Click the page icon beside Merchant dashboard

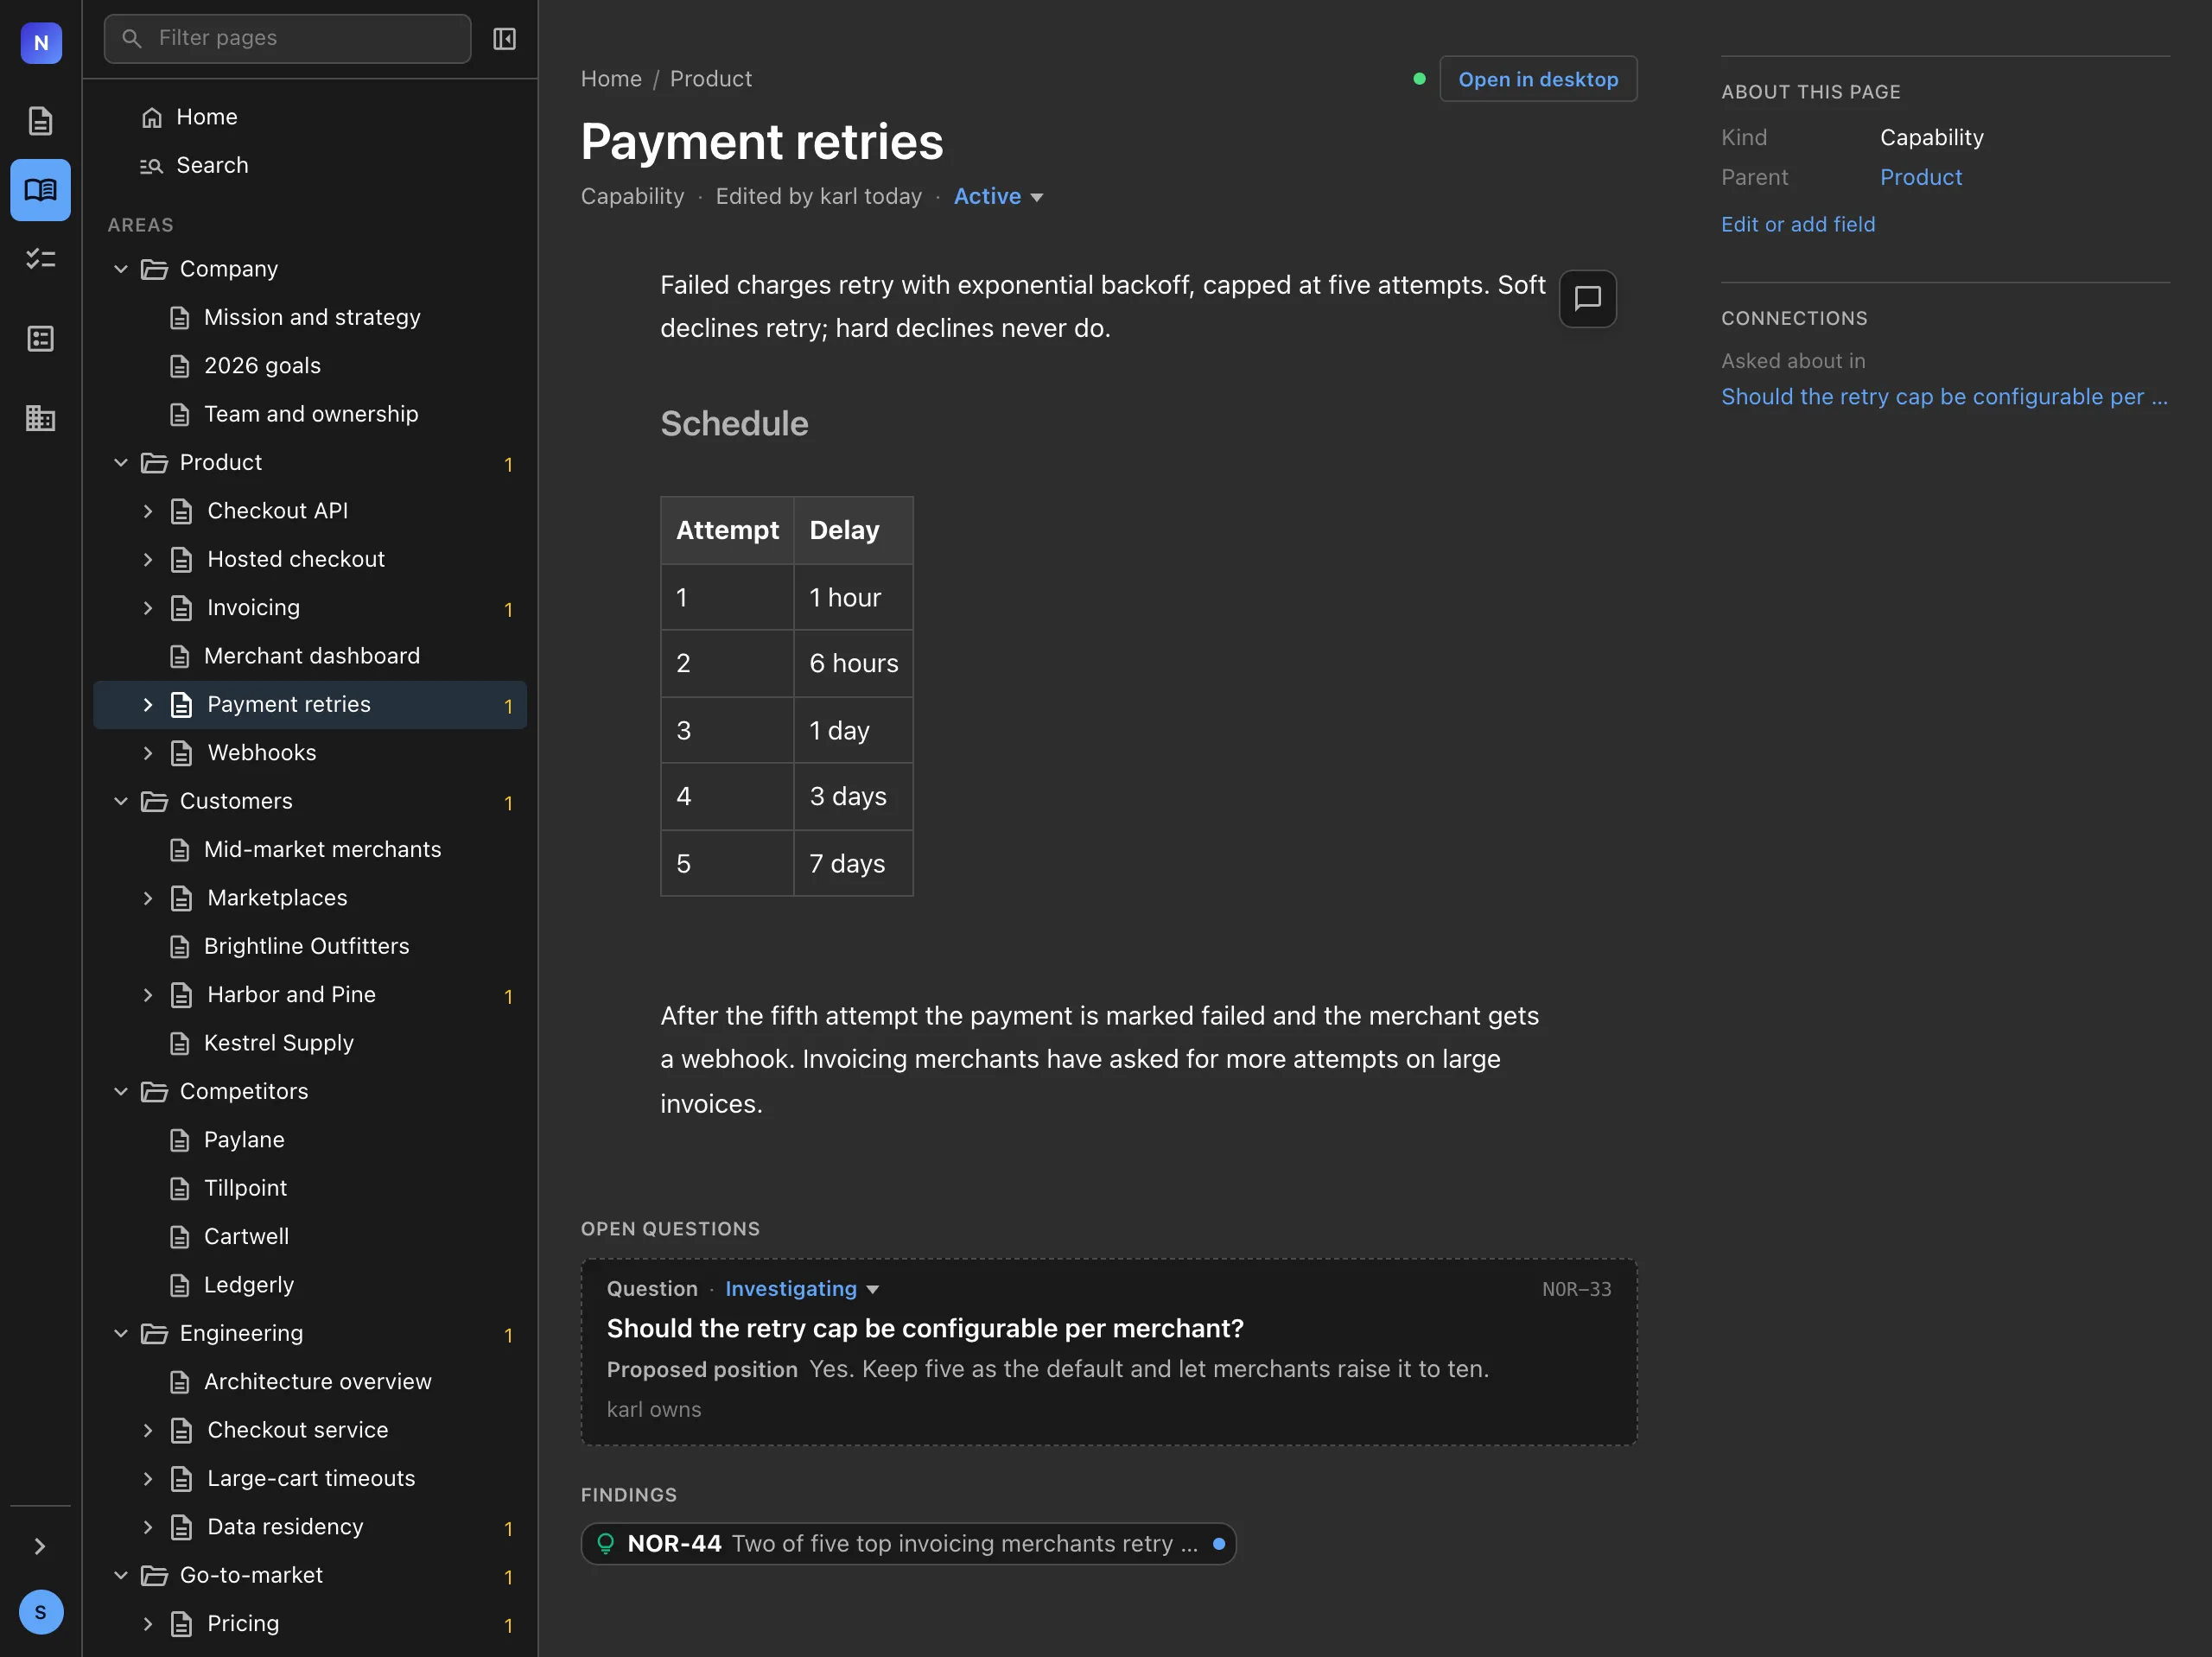[x=180, y=656]
